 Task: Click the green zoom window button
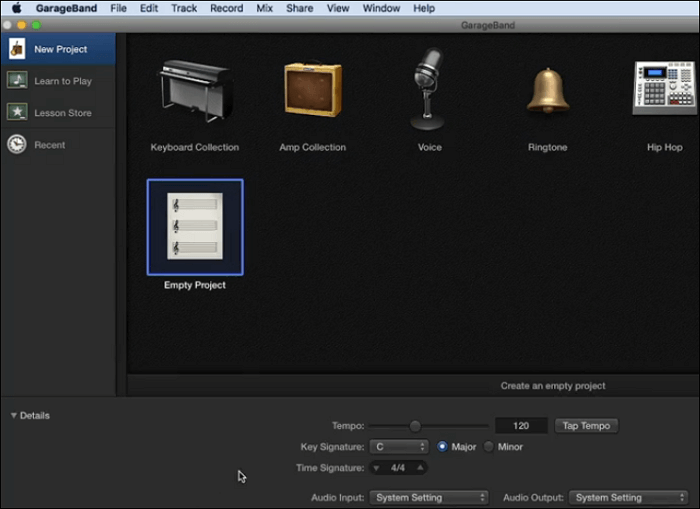click(x=37, y=25)
